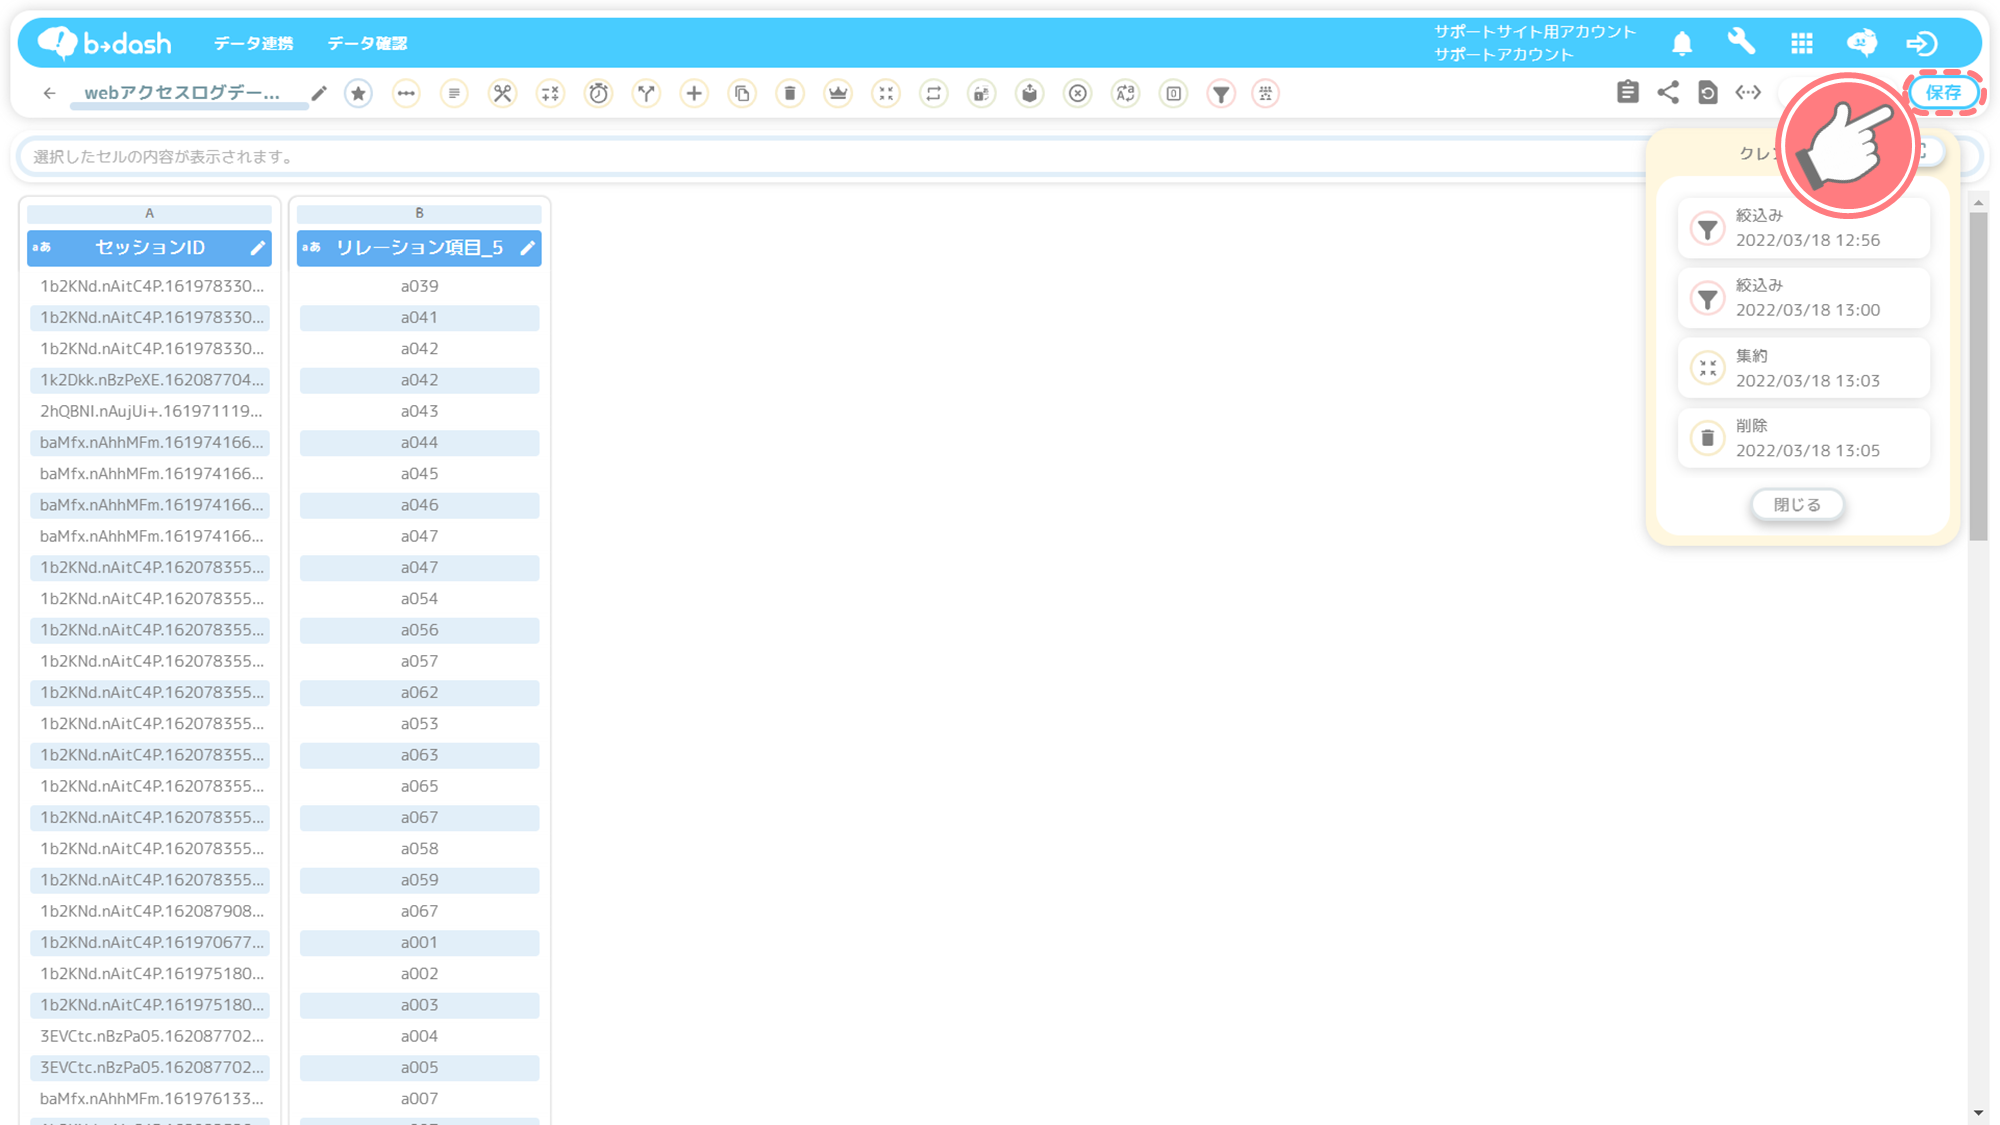Screen dimensions: 2000x1125
Task: Click the web access log data file name
Action: pyautogui.click(x=182, y=93)
